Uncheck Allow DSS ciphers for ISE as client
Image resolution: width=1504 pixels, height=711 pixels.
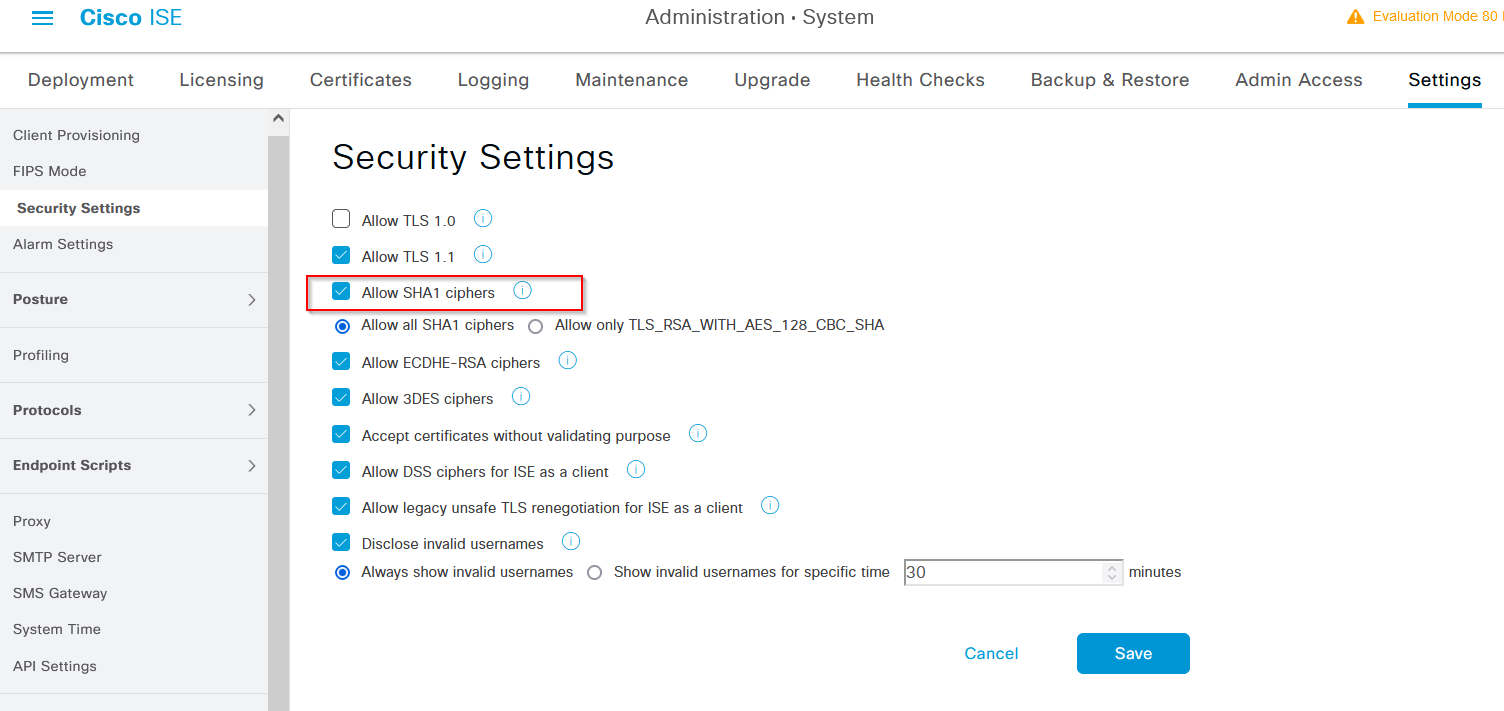point(341,471)
